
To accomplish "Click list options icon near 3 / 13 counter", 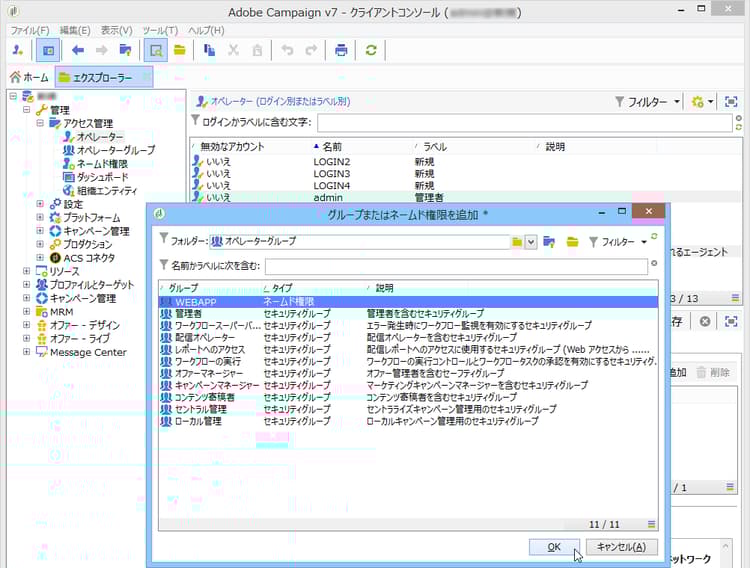I will (x=735, y=298).
